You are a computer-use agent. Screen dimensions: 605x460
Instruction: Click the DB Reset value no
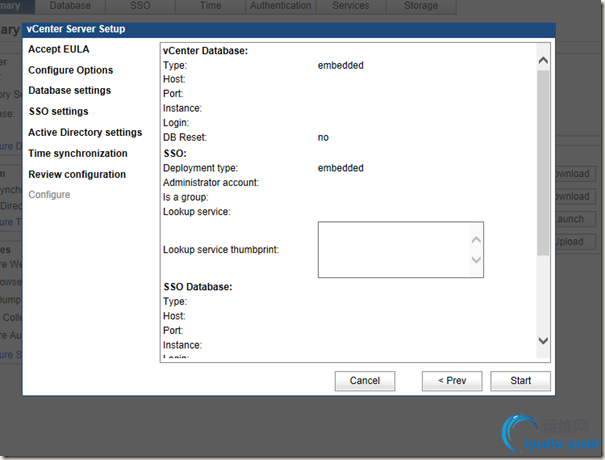coord(323,138)
